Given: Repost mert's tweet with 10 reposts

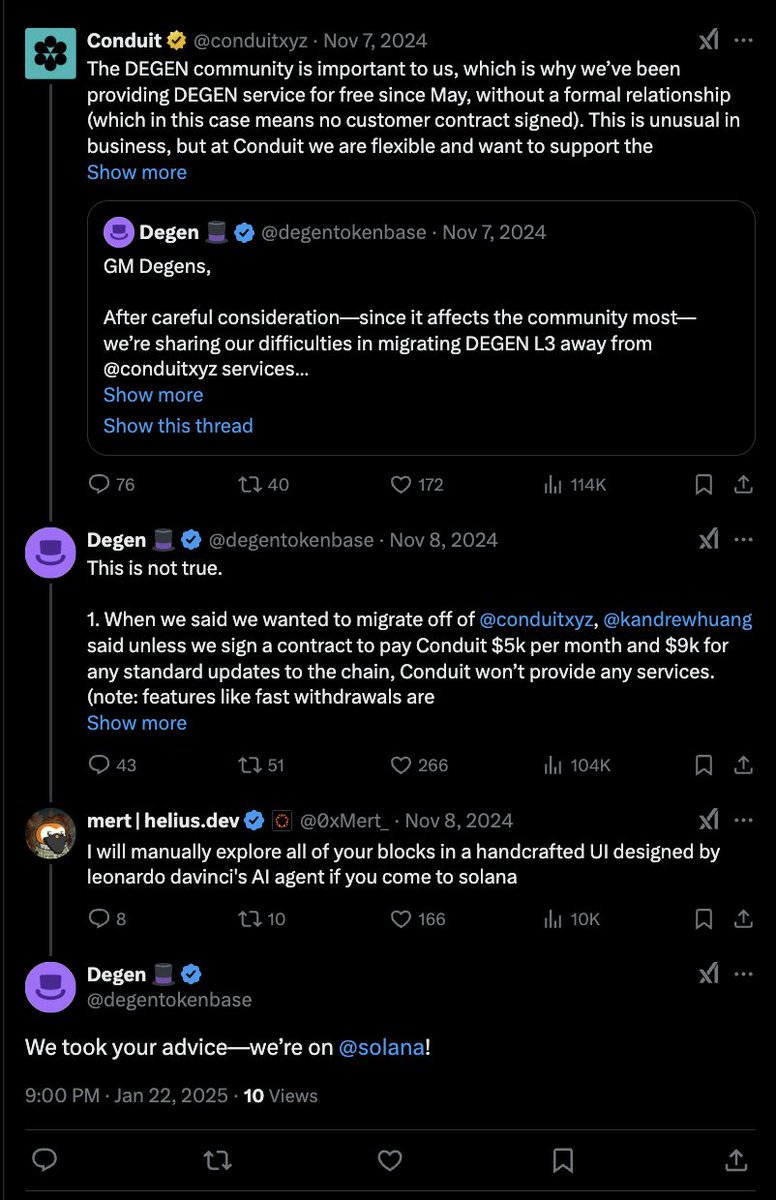Looking at the screenshot, I should (x=250, y=918).
